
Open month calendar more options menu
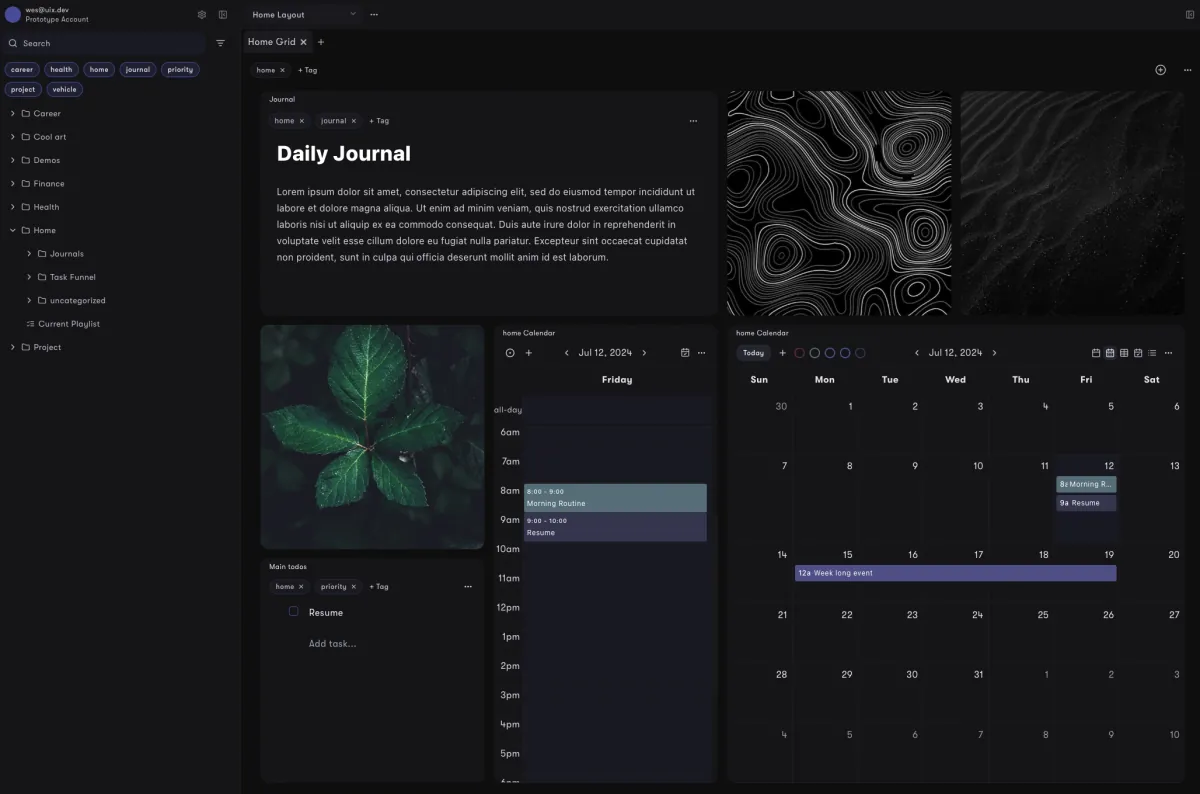pyautogui.click(x=1168, y=353)
